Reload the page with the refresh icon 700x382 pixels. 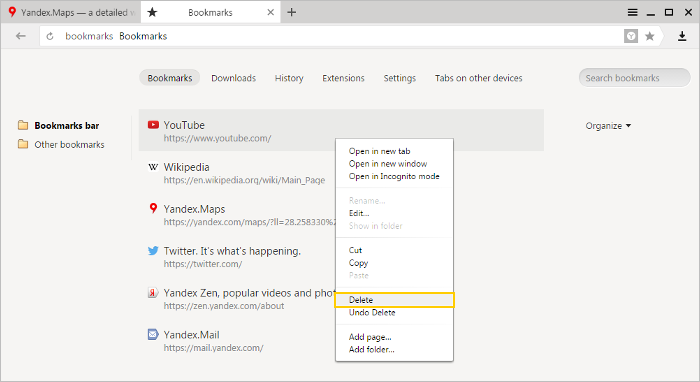click(50, 36)
